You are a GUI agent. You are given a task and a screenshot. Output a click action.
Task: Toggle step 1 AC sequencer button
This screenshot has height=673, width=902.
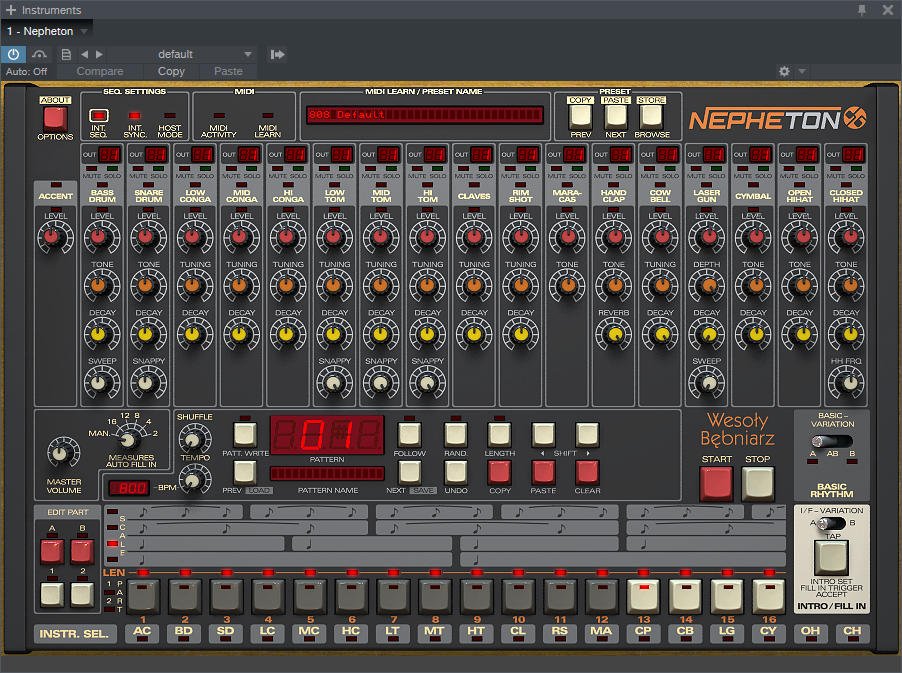point(143,596)
